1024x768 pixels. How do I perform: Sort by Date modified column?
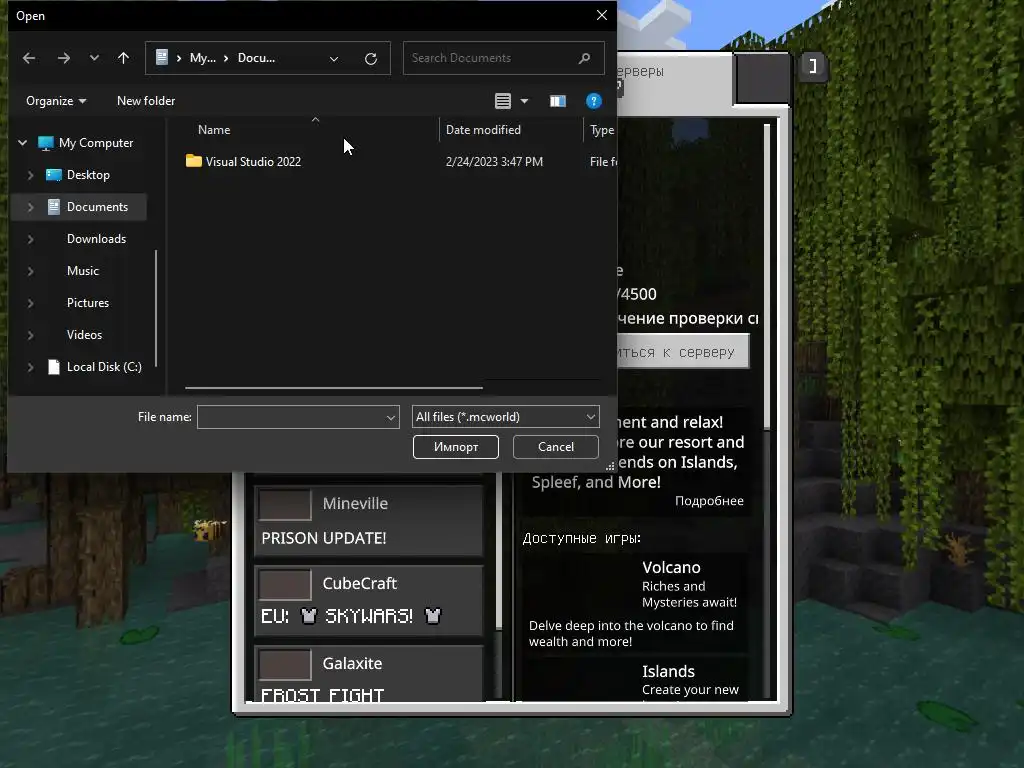pyautogui.click(x=483, y=129)
